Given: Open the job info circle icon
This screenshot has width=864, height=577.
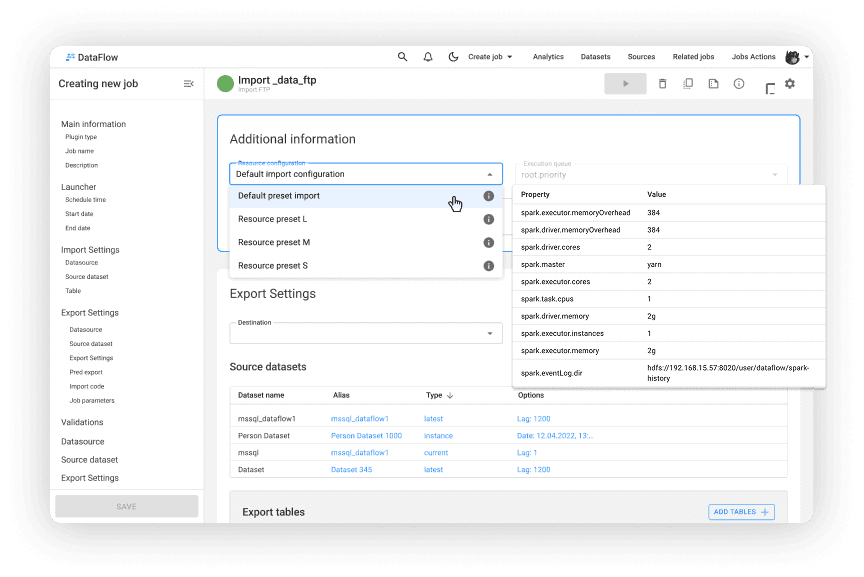Looking at the screenshot, I should click(x=739, y=84).
